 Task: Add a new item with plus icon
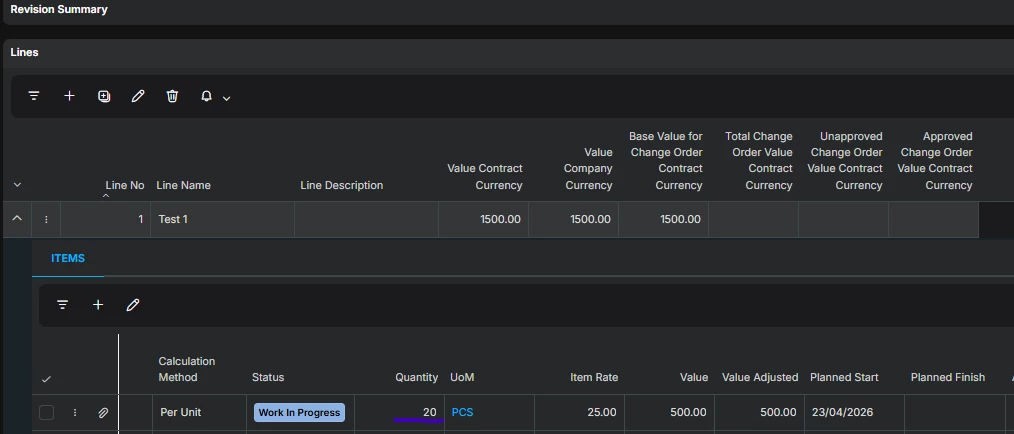pos(98,305)
